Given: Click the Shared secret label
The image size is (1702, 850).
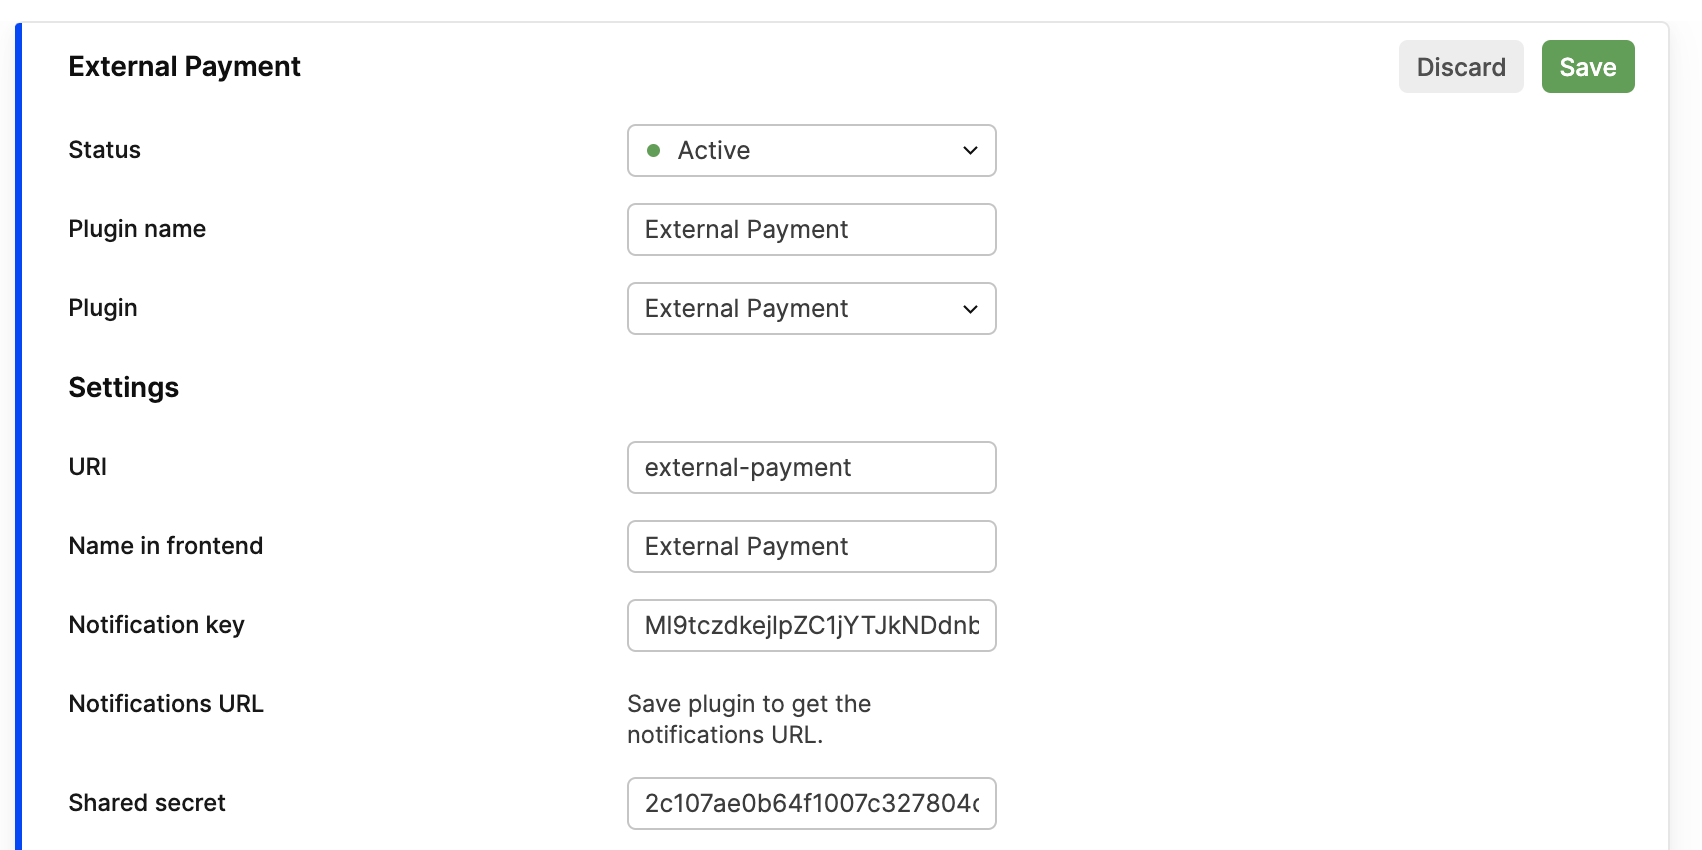Looking at the screenshot, I should pos(147,803).
